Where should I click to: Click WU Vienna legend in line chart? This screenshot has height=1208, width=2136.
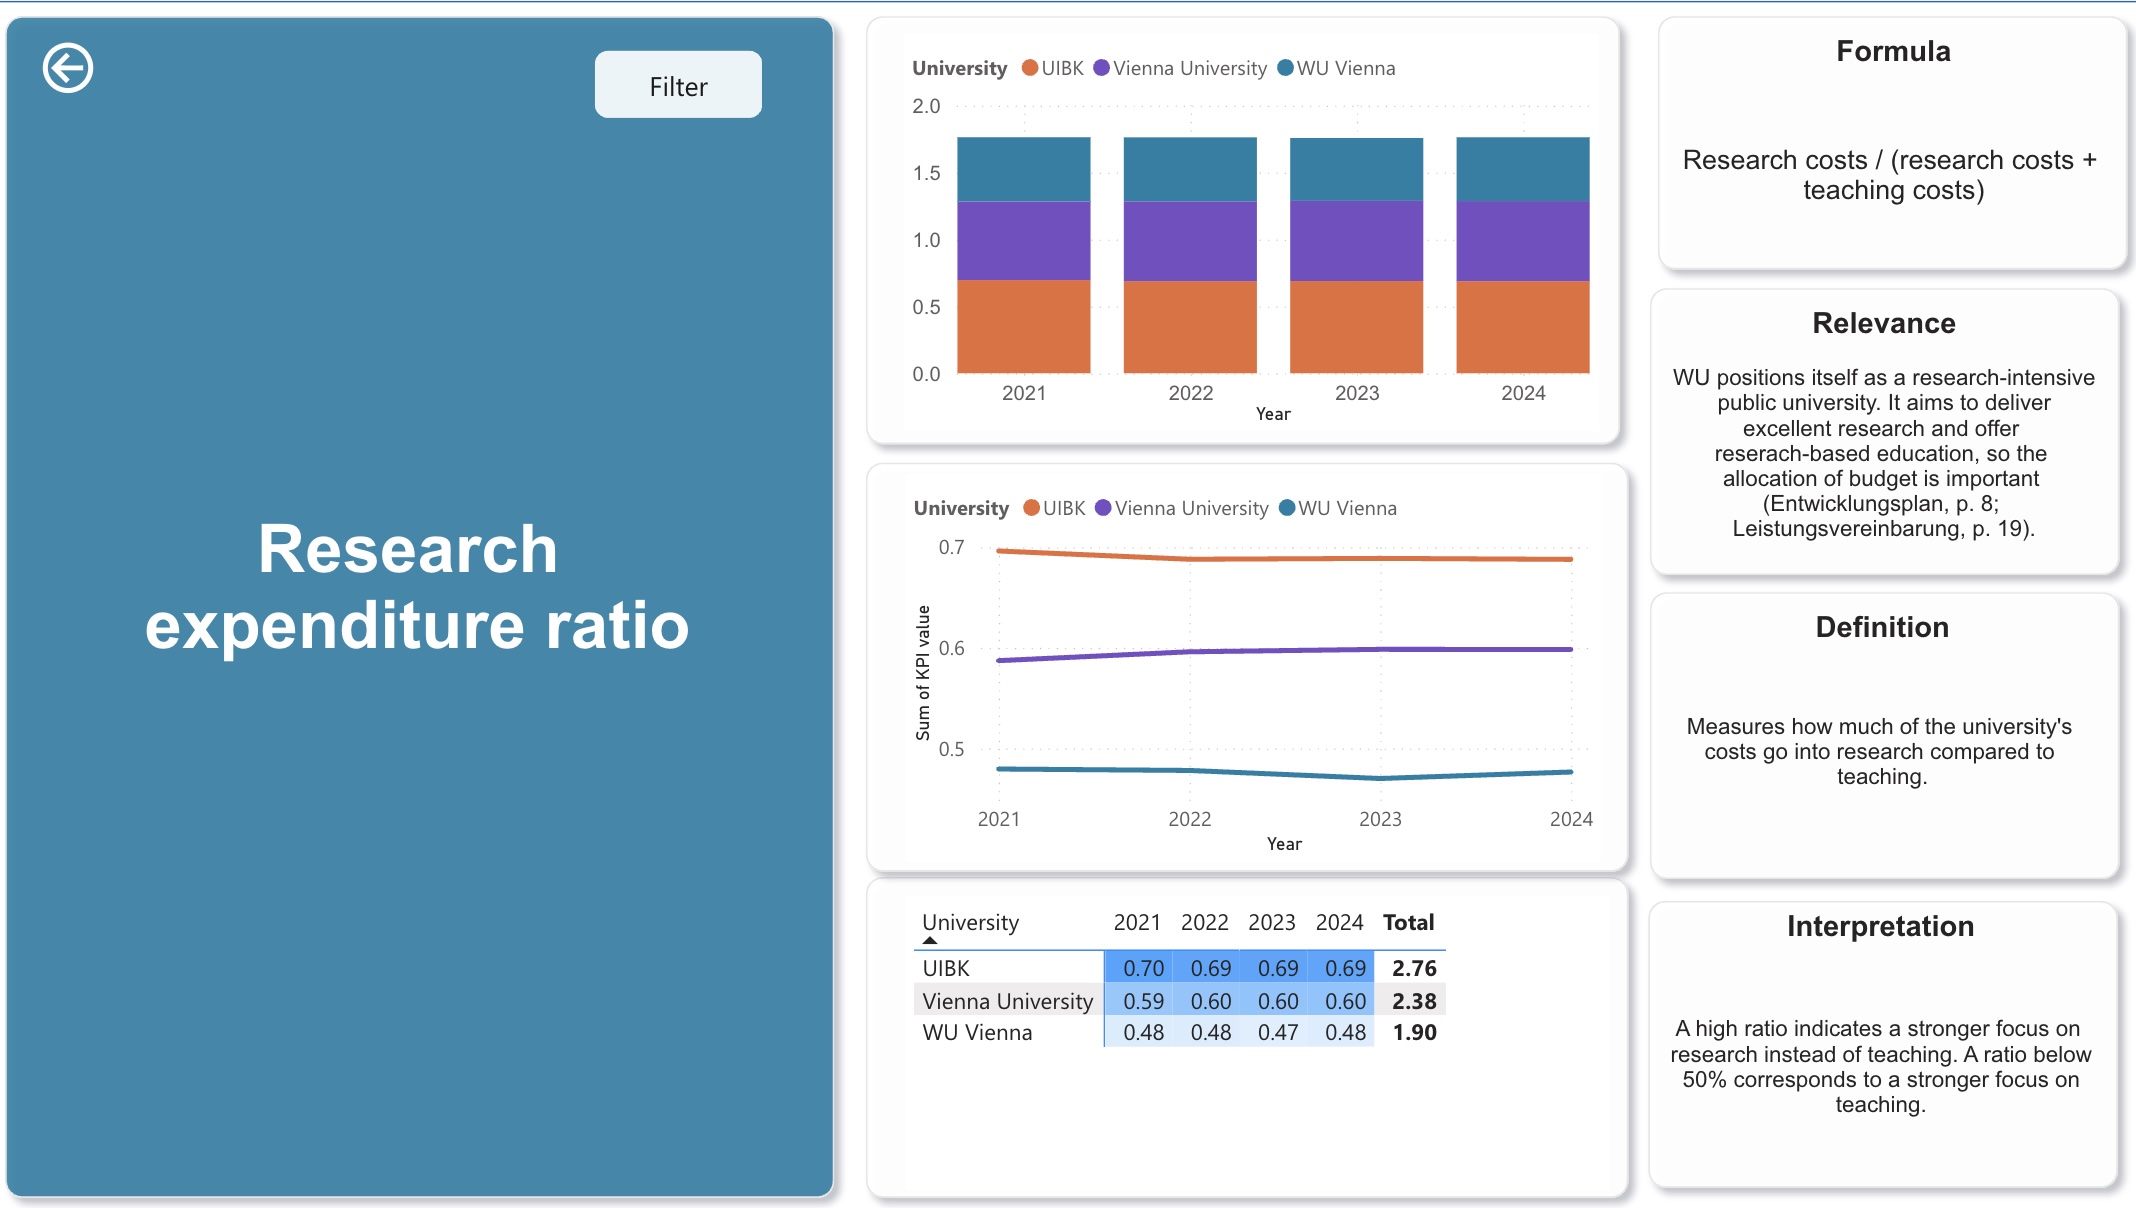pyautogui.click(x=1339, y=508)
